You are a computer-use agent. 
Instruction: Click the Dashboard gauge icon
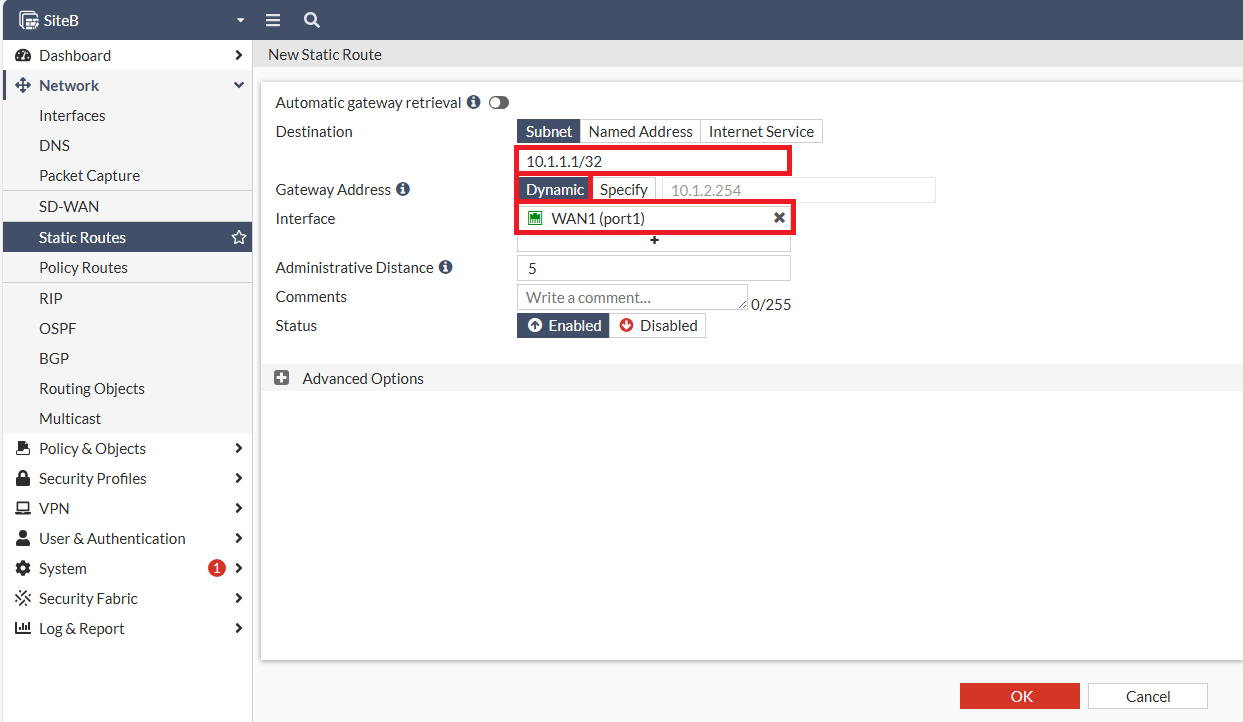pos(23,56)
